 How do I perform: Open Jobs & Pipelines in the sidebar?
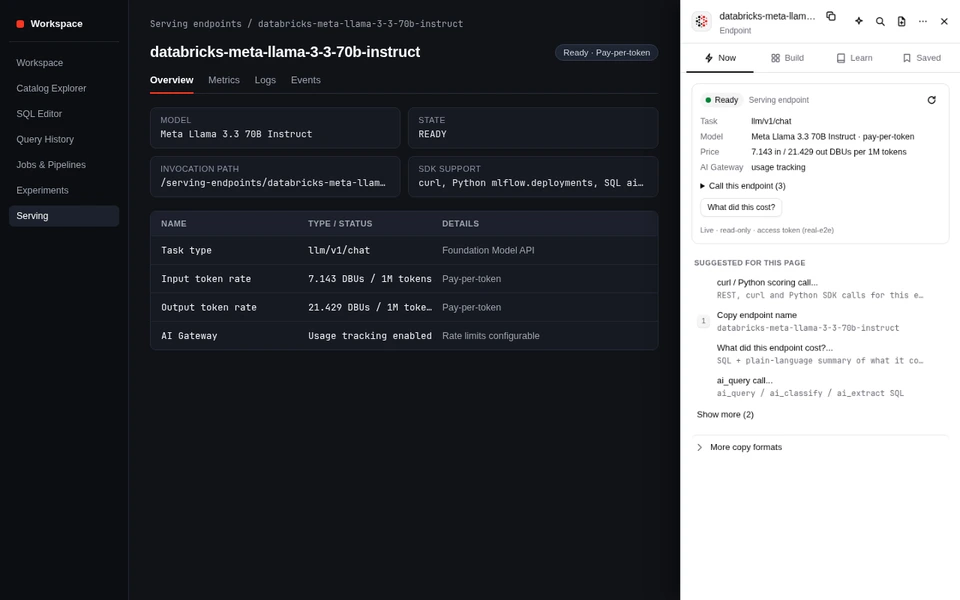pos(64,165)
